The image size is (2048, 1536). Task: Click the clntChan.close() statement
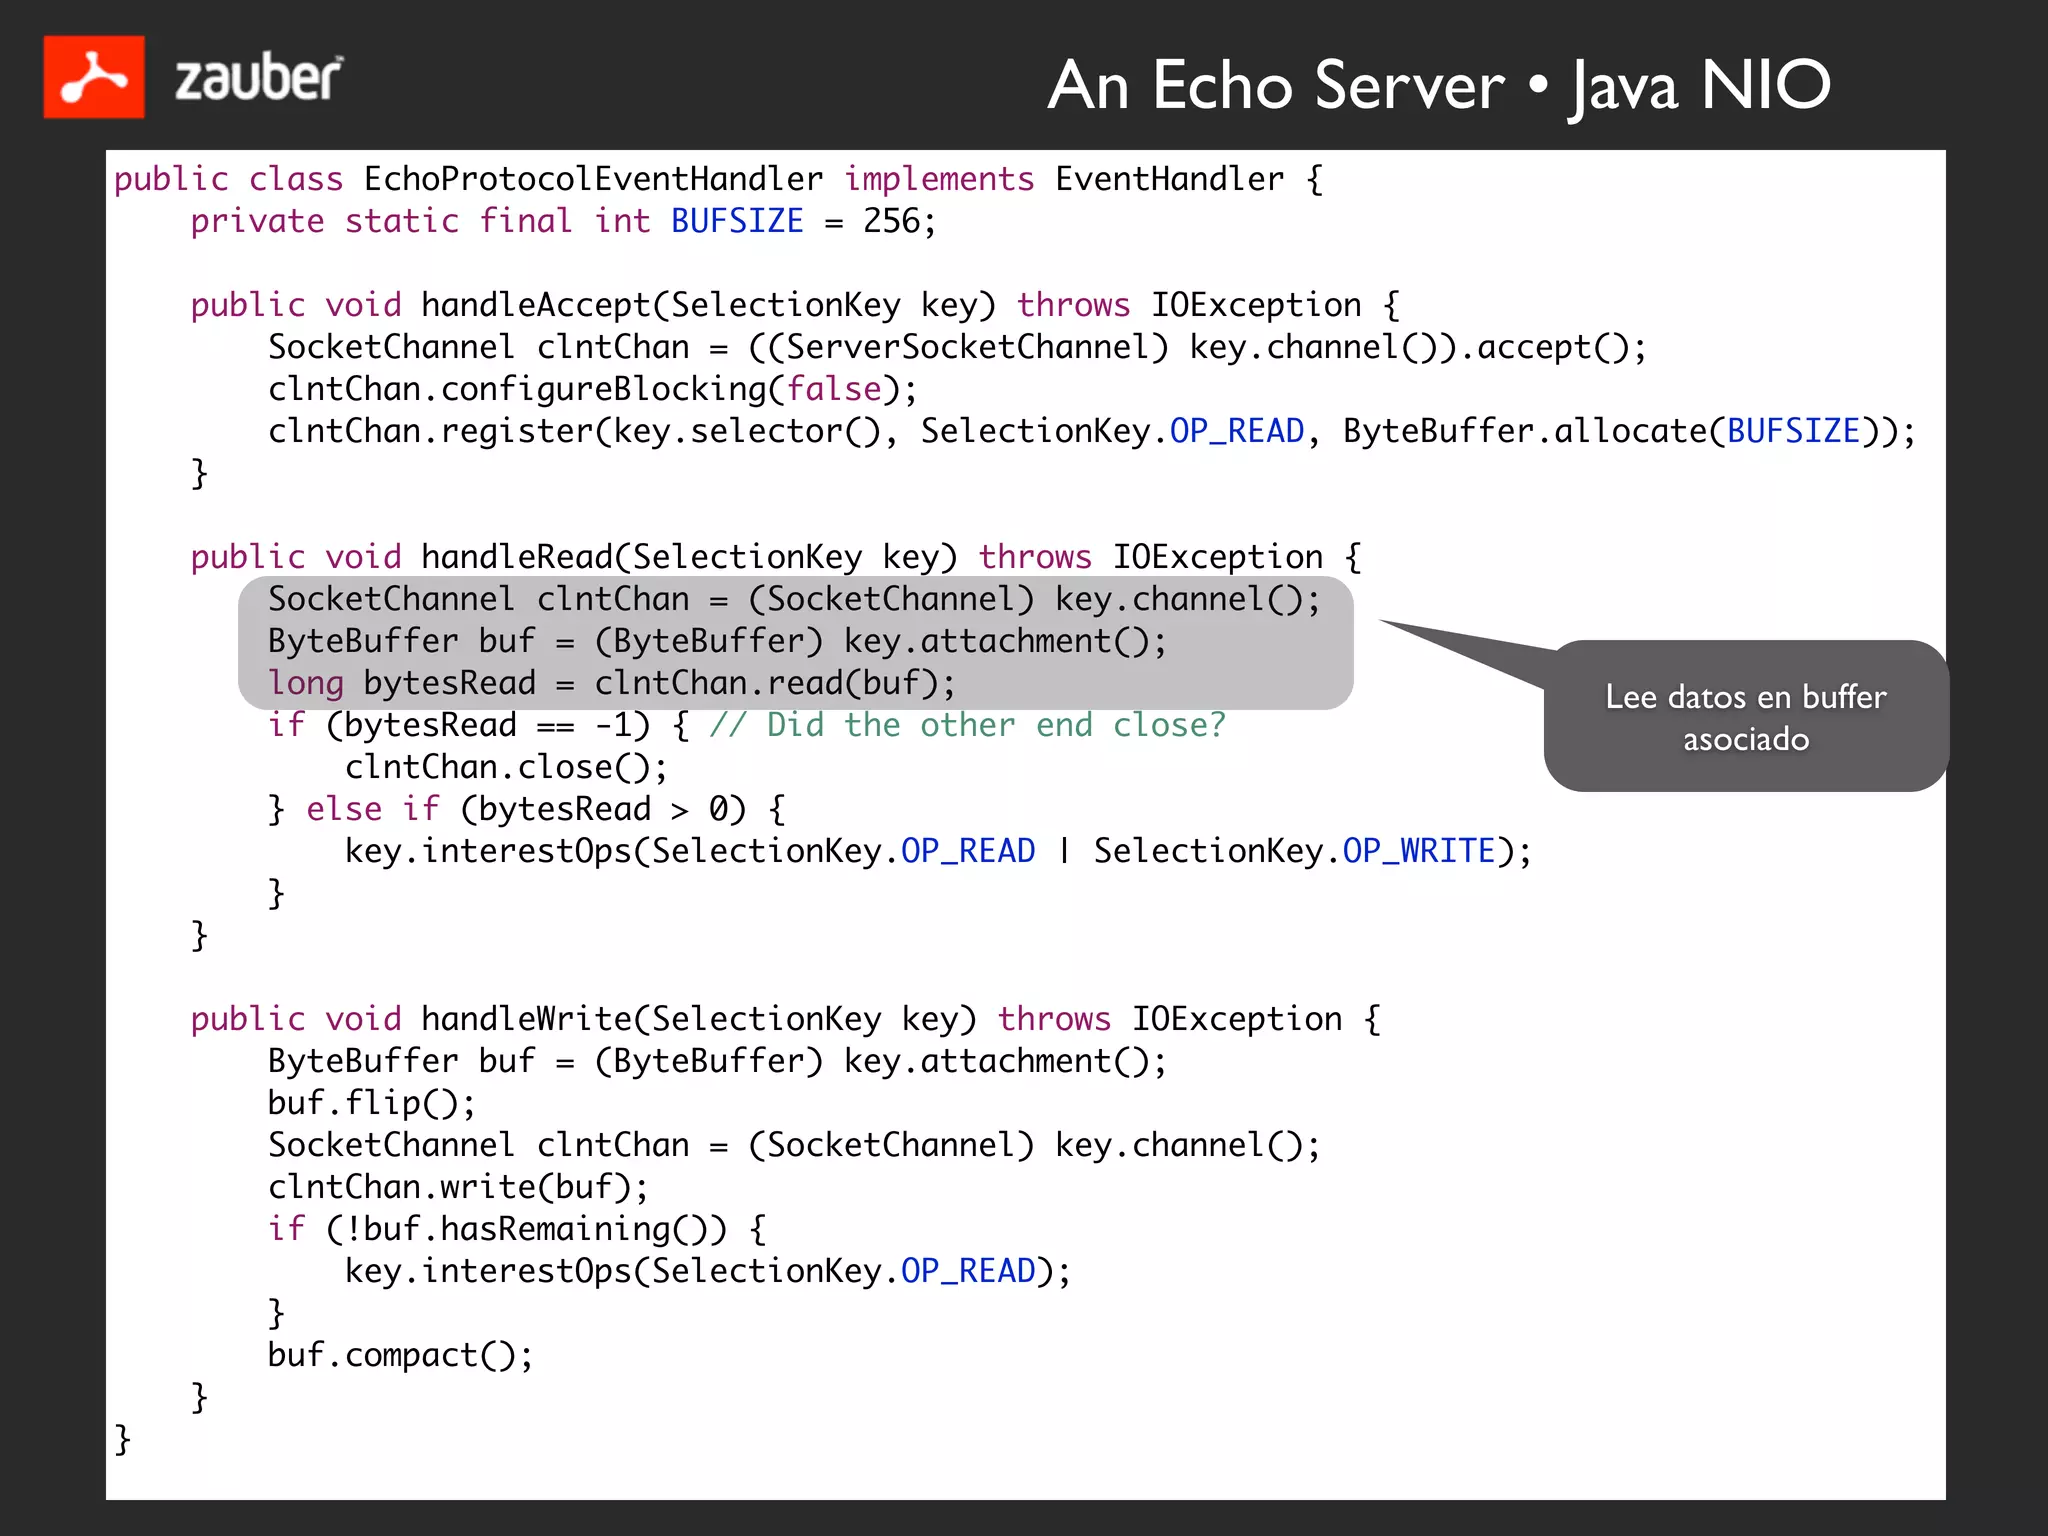point(506,767)
